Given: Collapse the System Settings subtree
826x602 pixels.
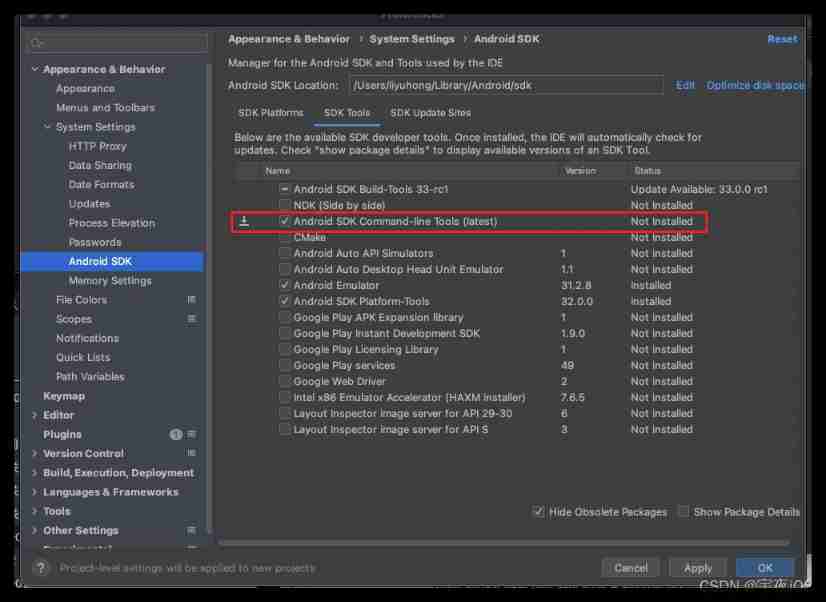Looking at the screenshot, I should 47,127.
